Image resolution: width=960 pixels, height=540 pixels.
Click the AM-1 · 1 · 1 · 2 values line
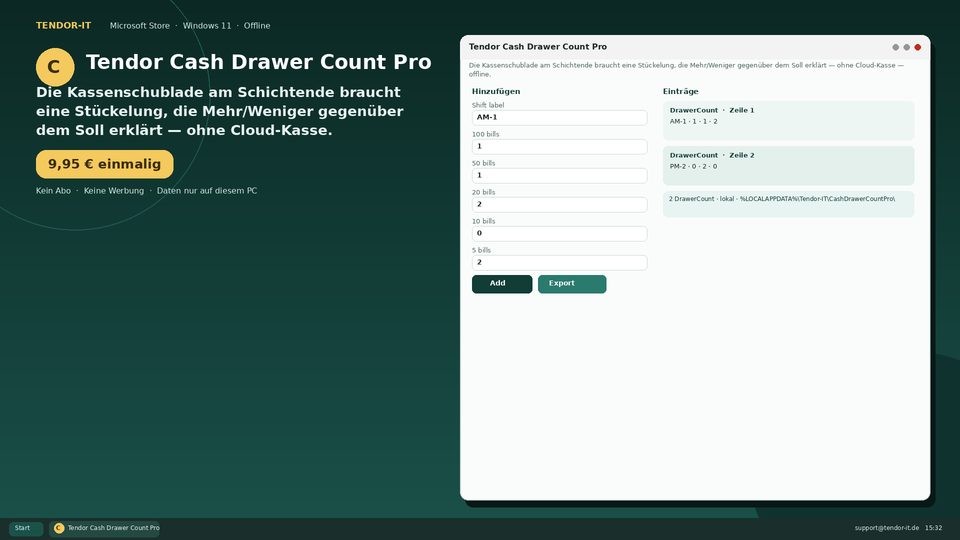point(694,121)
